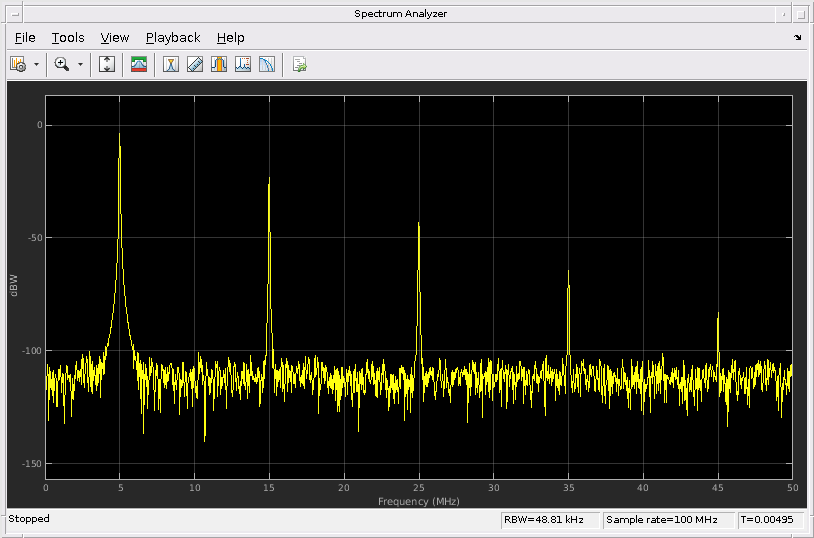
Task: Open Spectrum Settings green-red icon
Action: 139,64
